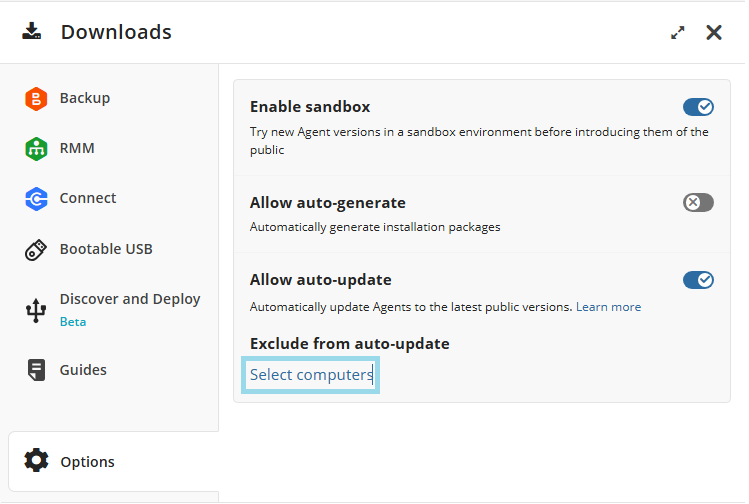749x504 pixels.
Task: Click the Options gear icon
Action: tap(36, 461)
